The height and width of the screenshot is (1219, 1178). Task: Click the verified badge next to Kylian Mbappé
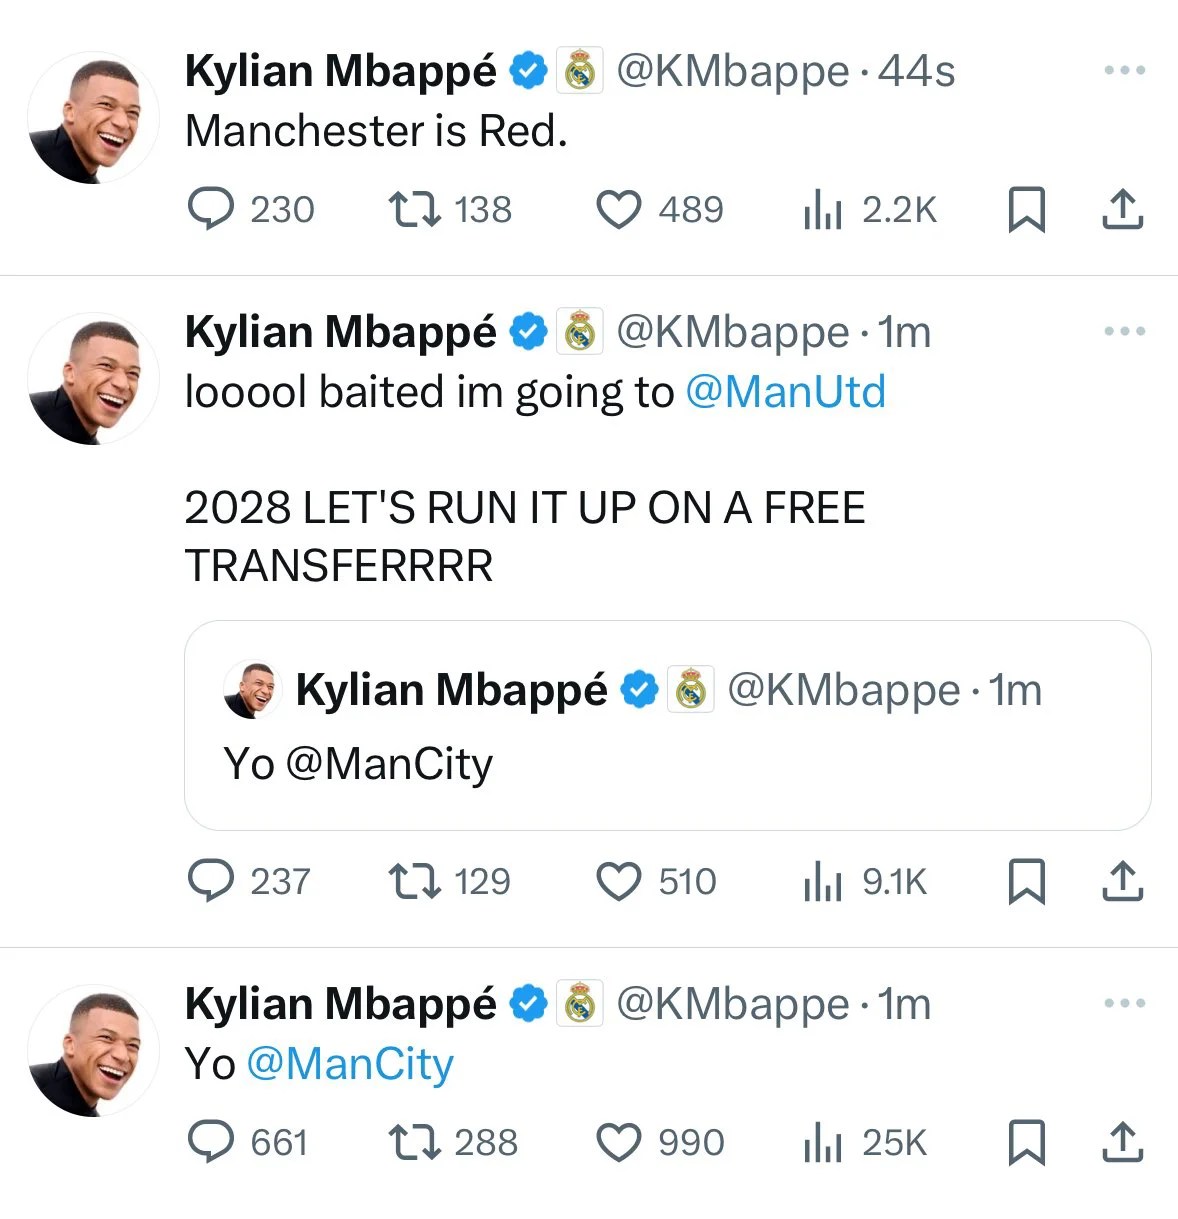click(x=528, y=69)
